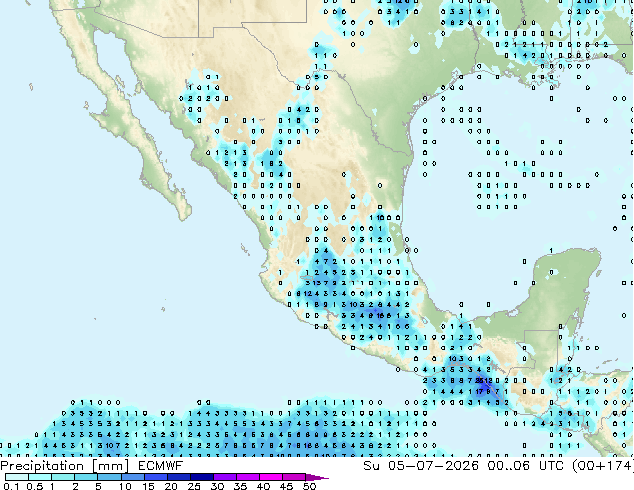Click the "15" legend value

[x=148, y=486]
